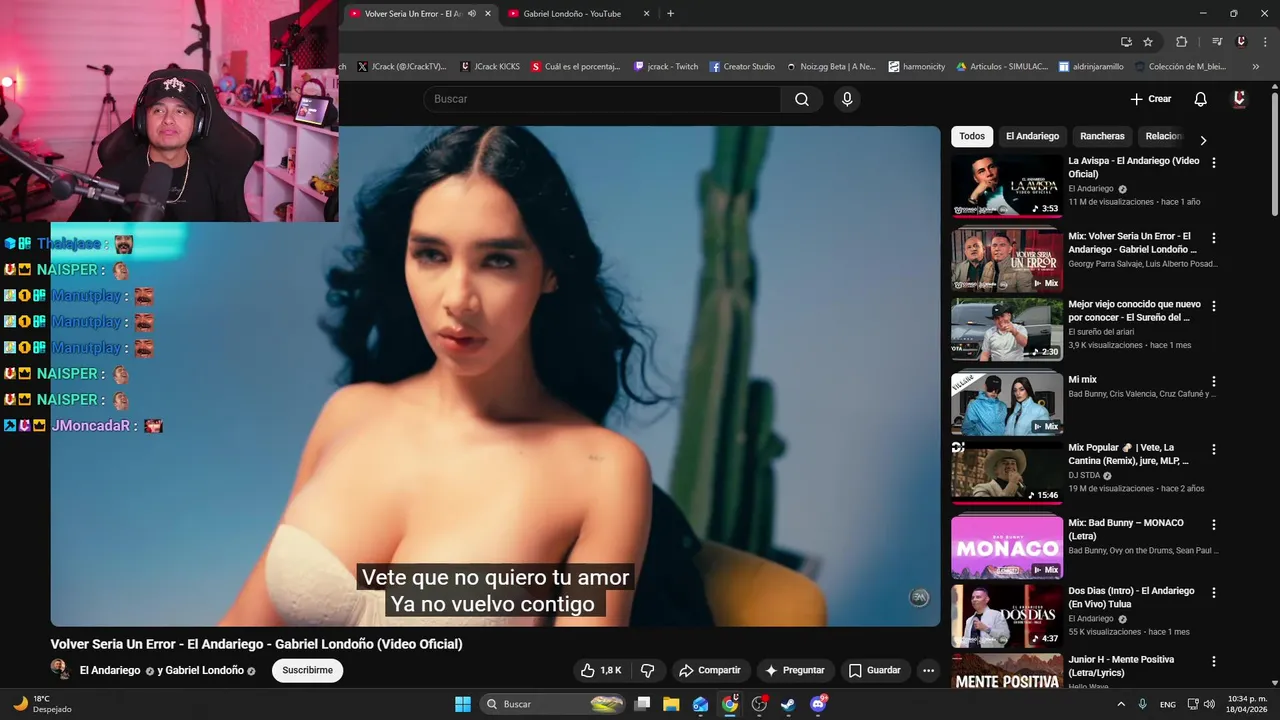Open Steam from taskbar
The image size is (1280, 720).
(x=788, y=704)
